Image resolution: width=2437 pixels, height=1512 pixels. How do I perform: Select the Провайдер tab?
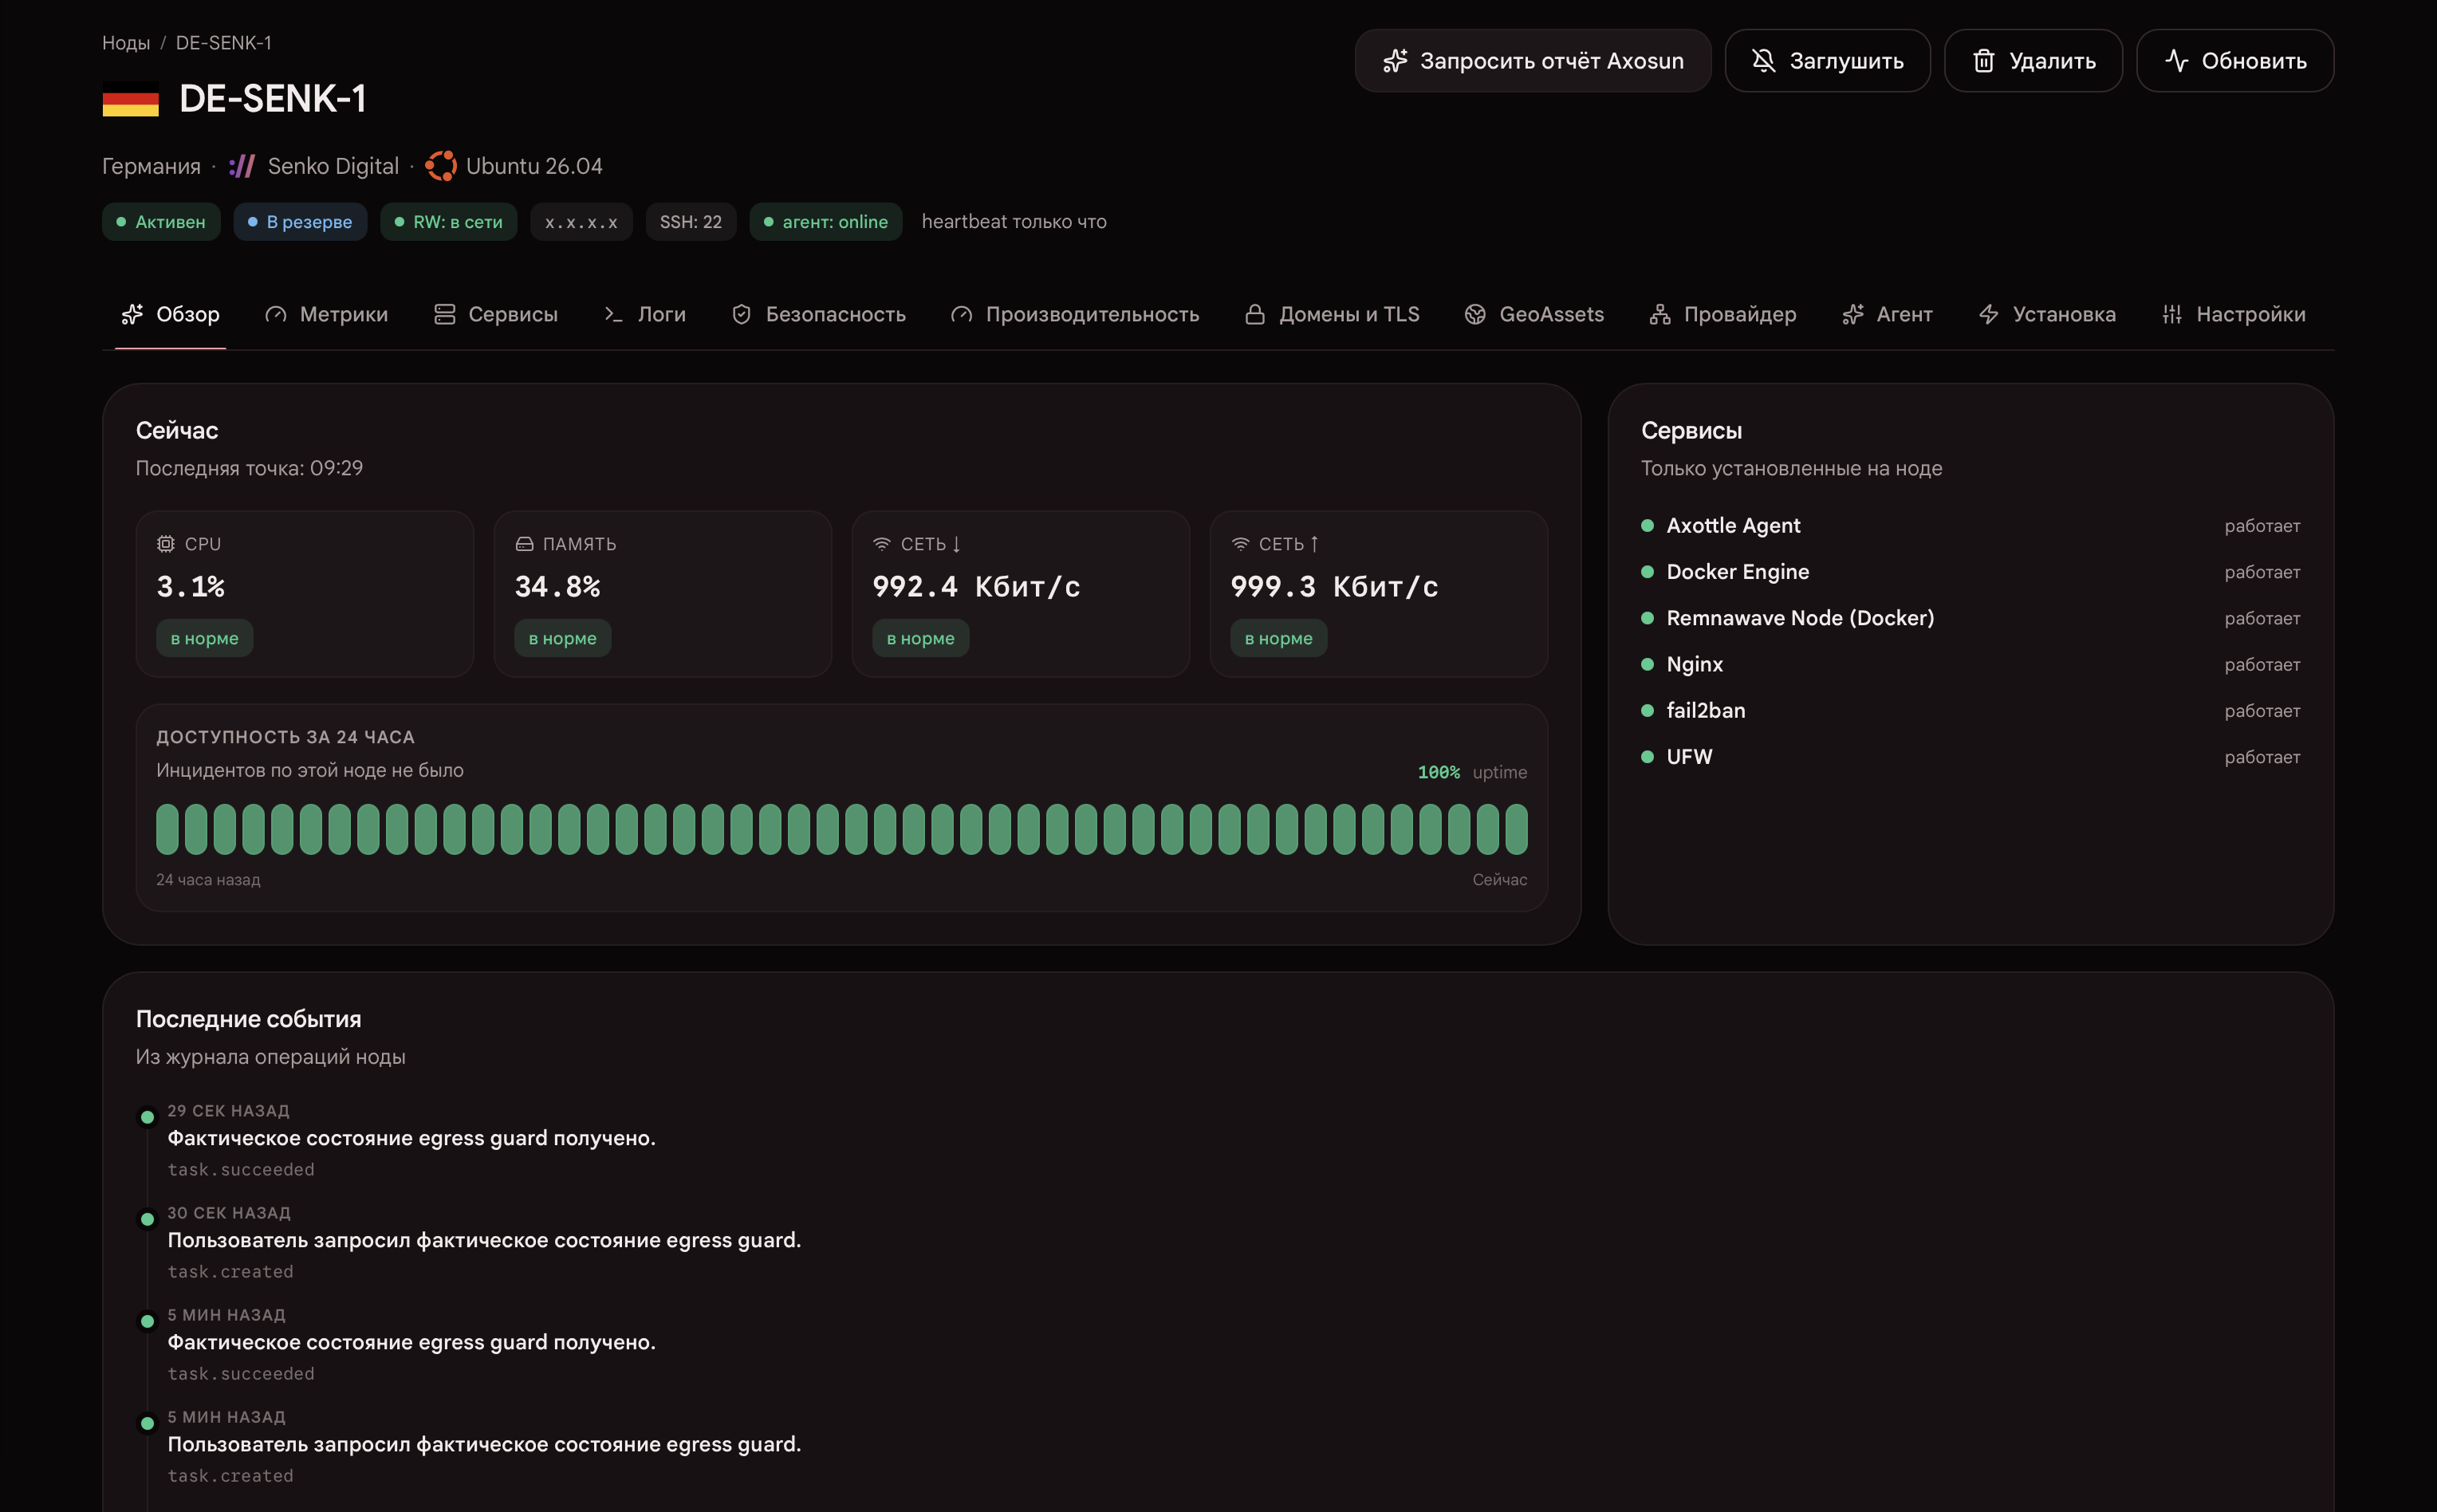click(1723, 314)
